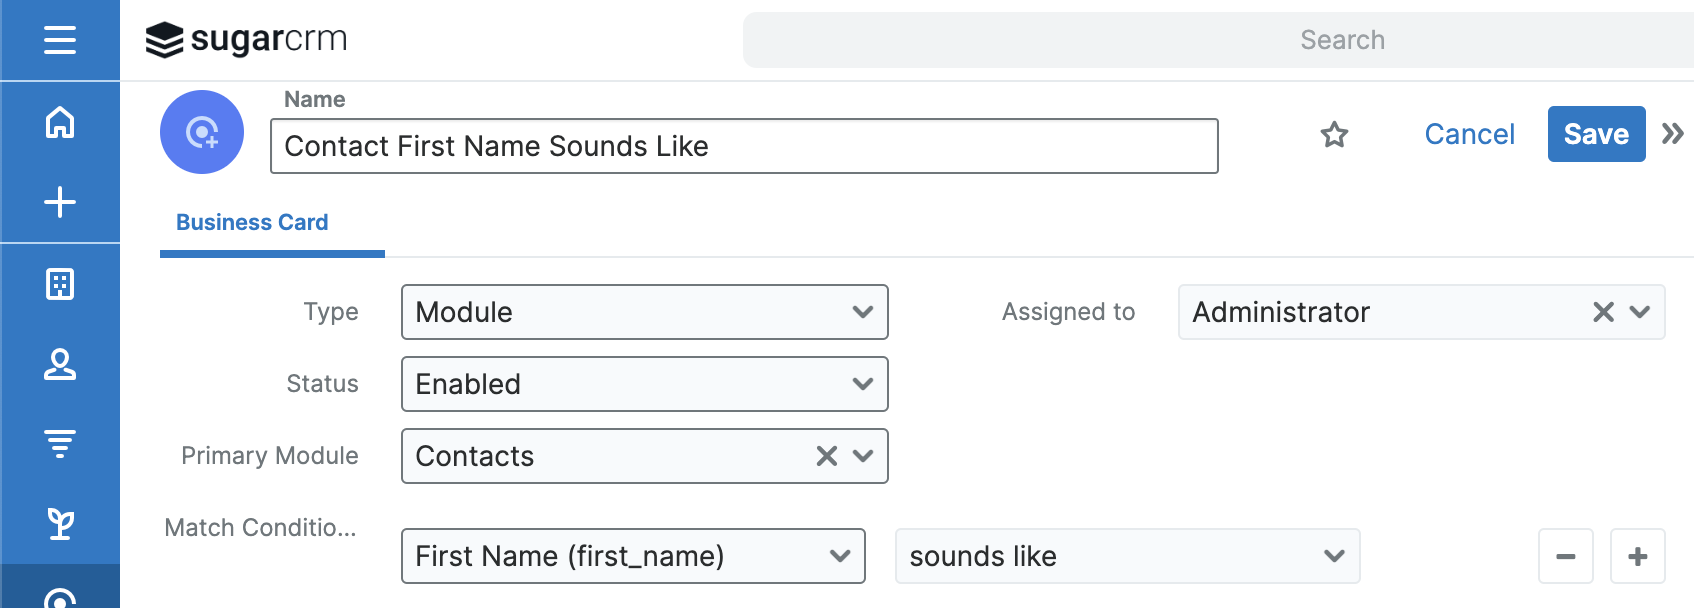Open First Name field dropdown
The image size is (1694, 608).
(633, 556)
